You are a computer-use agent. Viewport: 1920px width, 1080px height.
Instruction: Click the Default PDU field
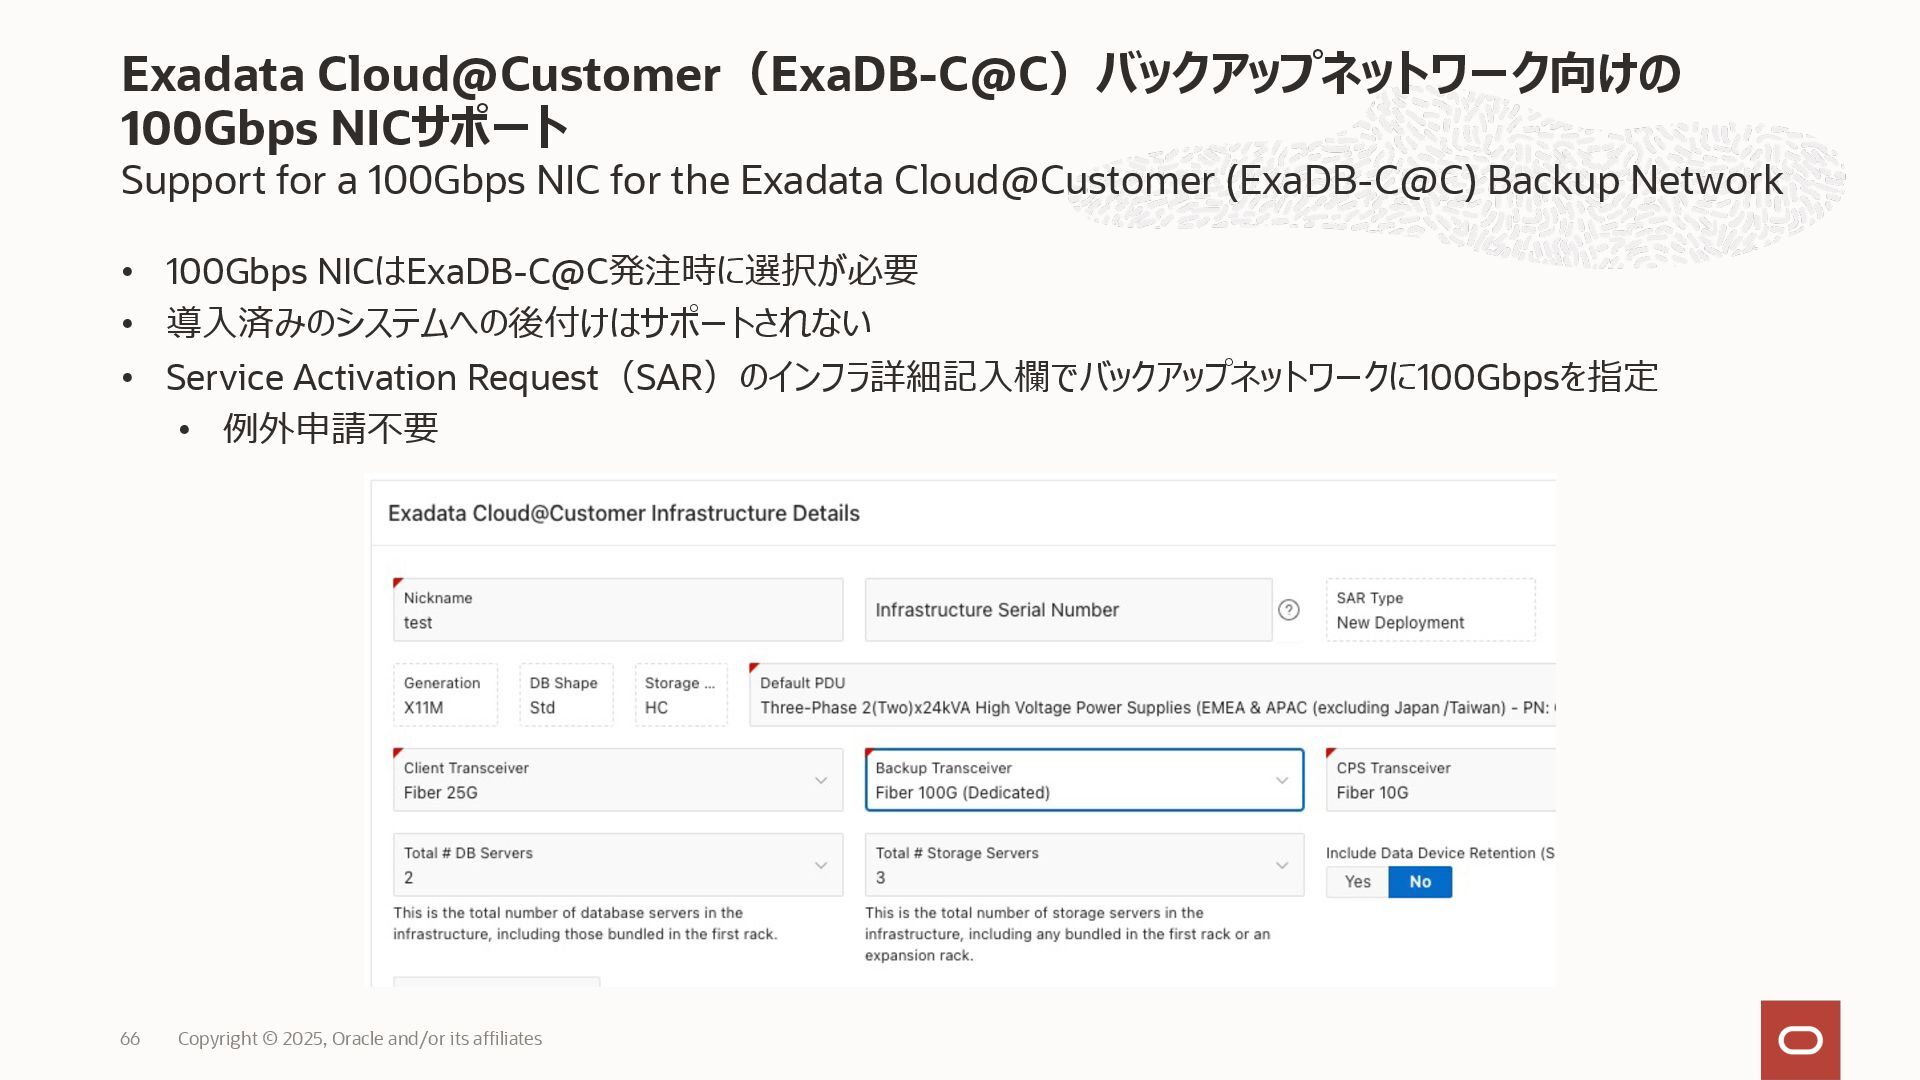1150,695
